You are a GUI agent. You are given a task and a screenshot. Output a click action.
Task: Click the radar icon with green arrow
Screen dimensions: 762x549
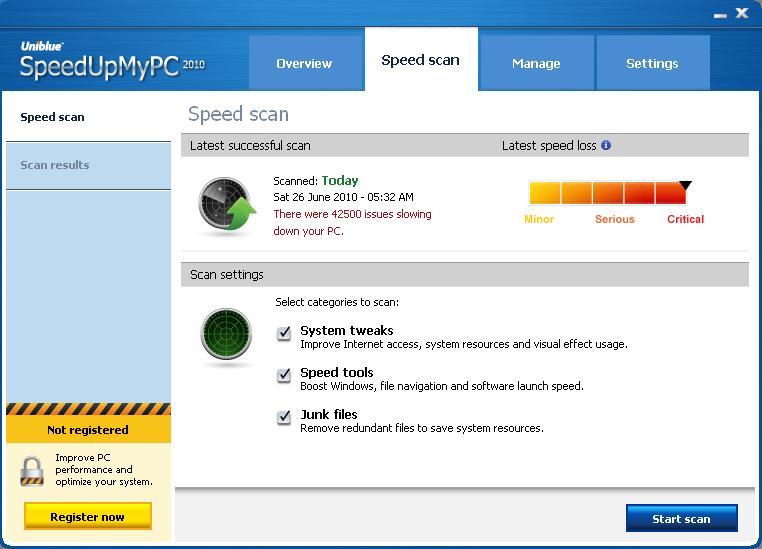tap(227, 204)
